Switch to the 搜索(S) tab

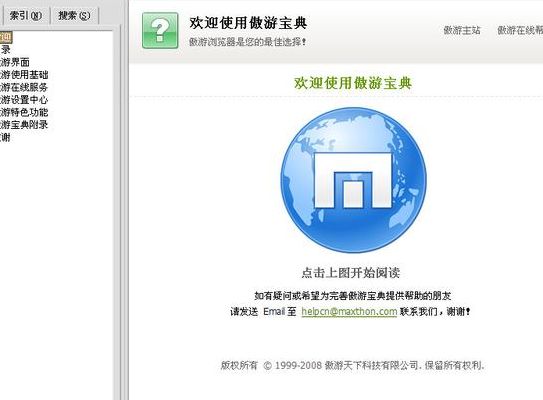(x=74, y=15)
